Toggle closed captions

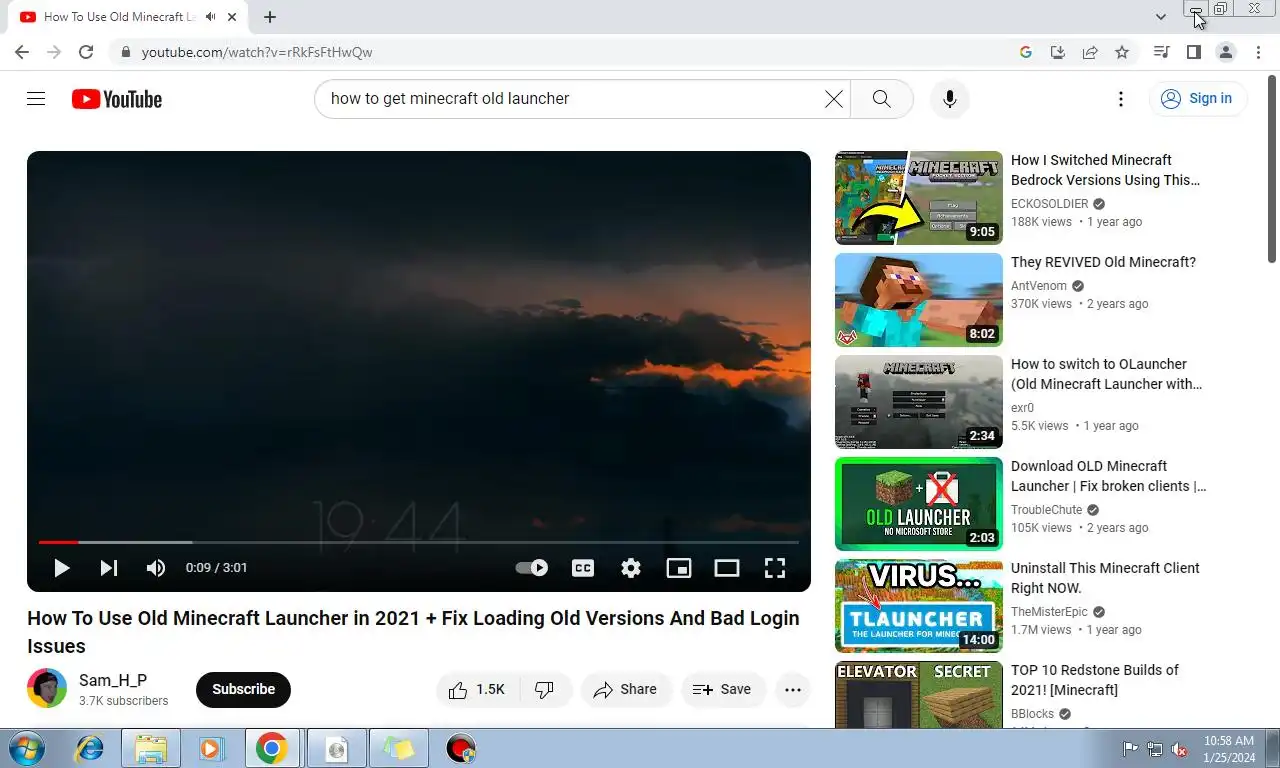click(x=583, y=568)
